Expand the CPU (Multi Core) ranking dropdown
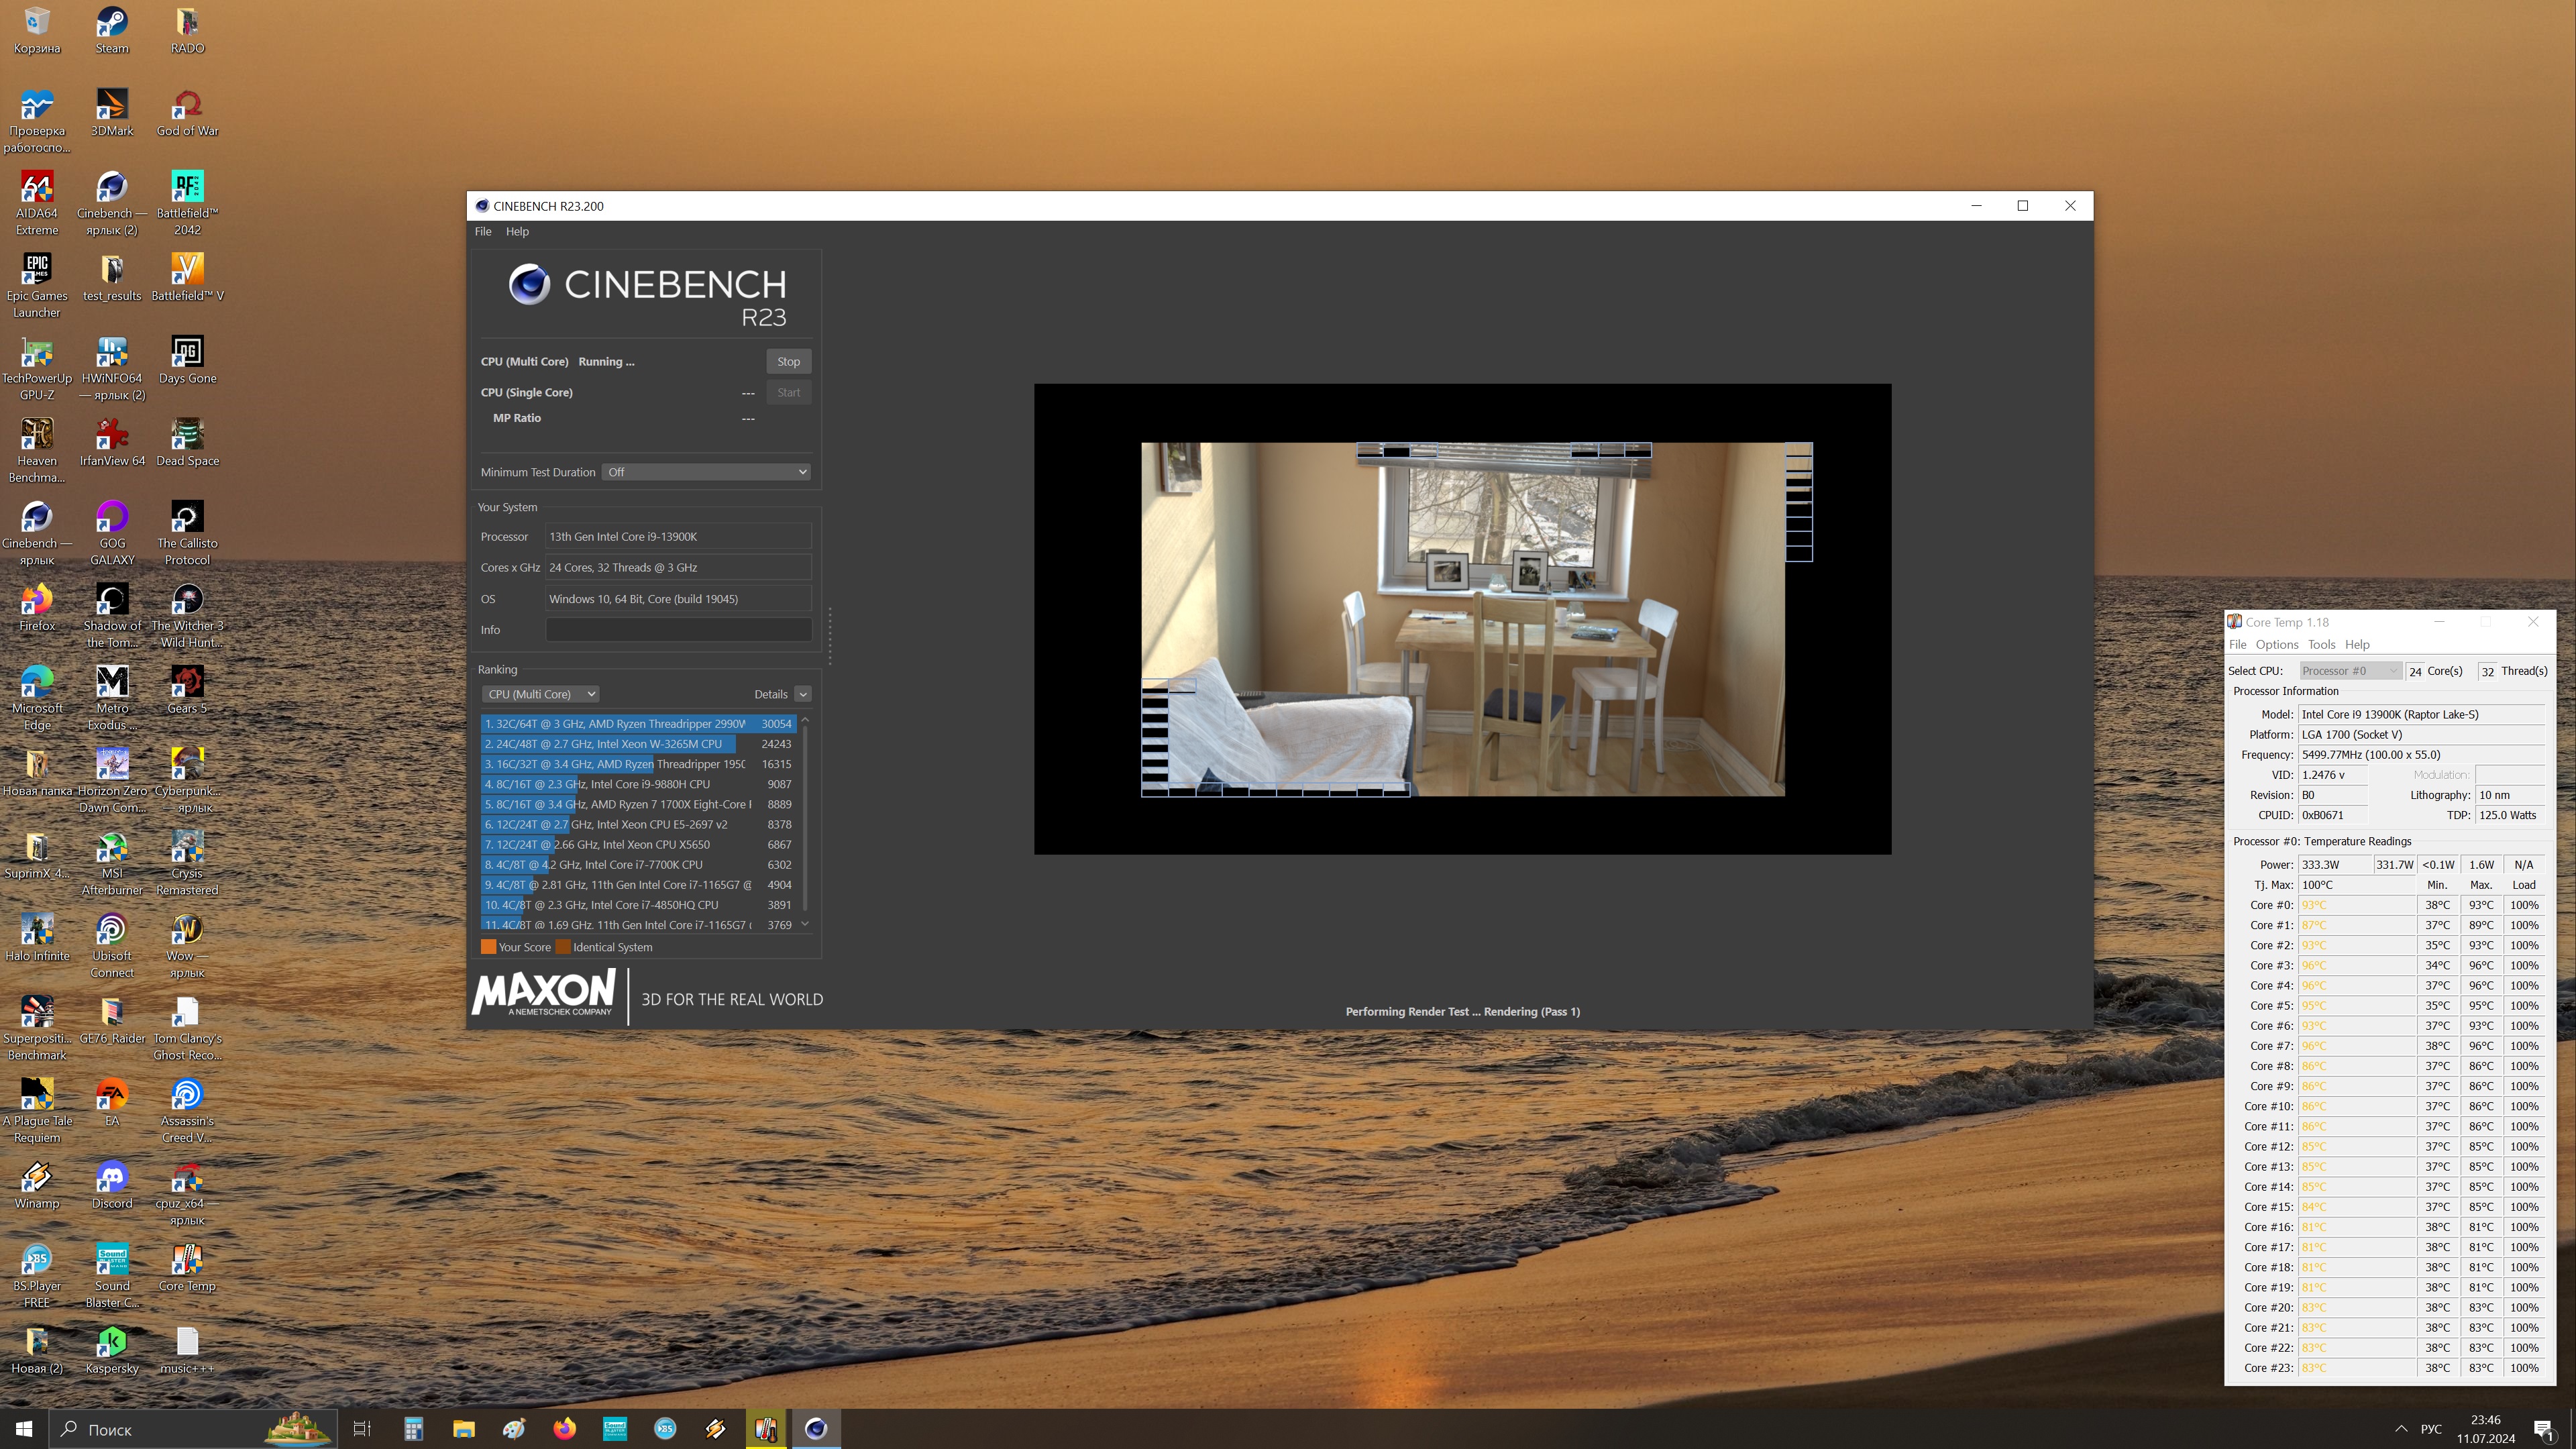The height and width of the screenshot is (1449, 2576). 541,694
